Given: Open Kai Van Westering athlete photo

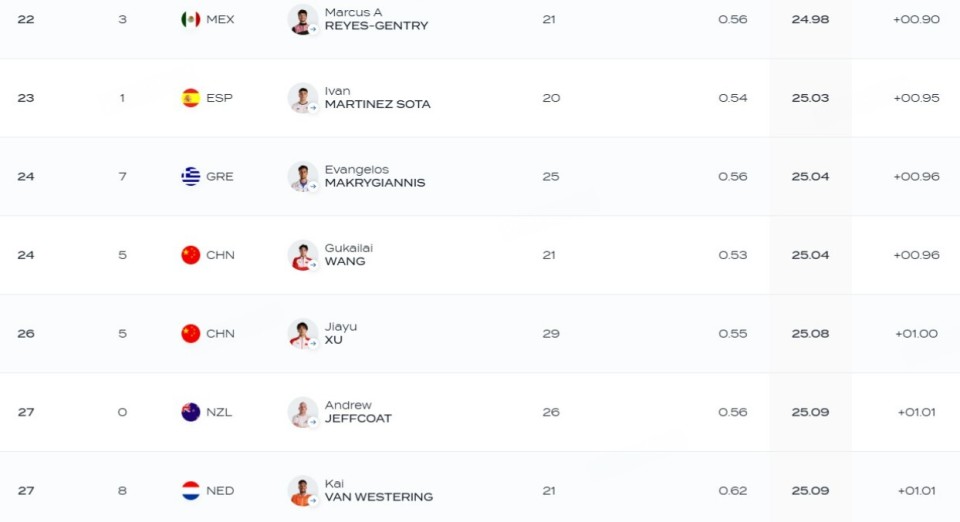Looking at the screenshot, I should tap(302, 490).
